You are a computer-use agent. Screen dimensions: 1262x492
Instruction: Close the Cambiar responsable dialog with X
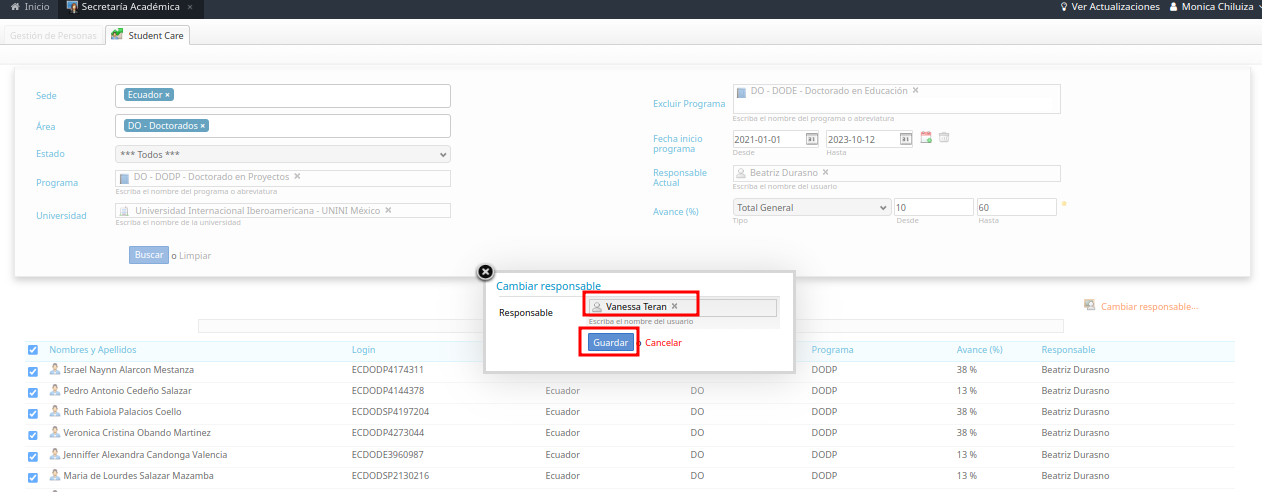(485, 271)
